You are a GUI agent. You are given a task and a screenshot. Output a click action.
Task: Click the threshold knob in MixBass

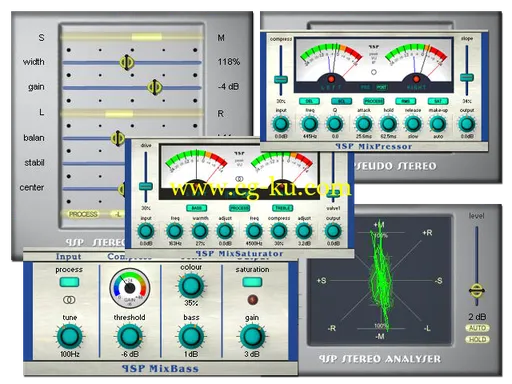[x=130, y=337]
